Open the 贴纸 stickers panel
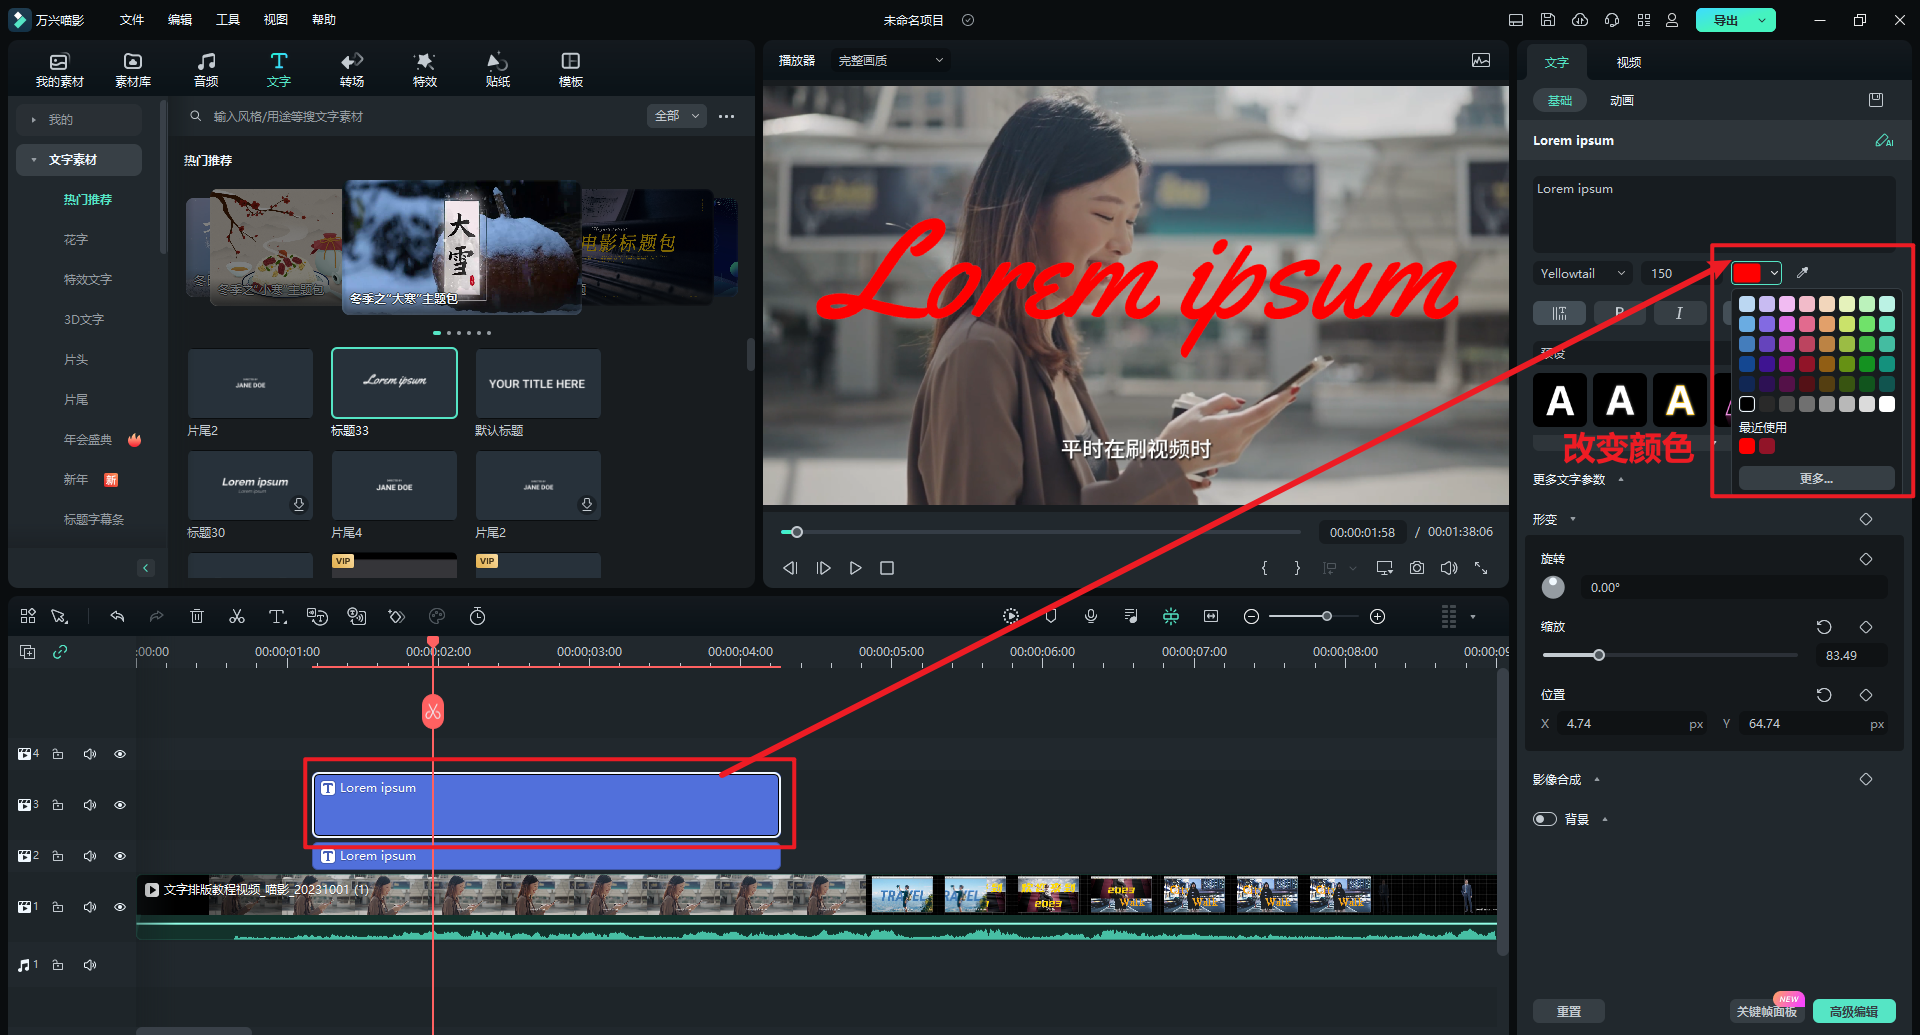 (498, 70)
